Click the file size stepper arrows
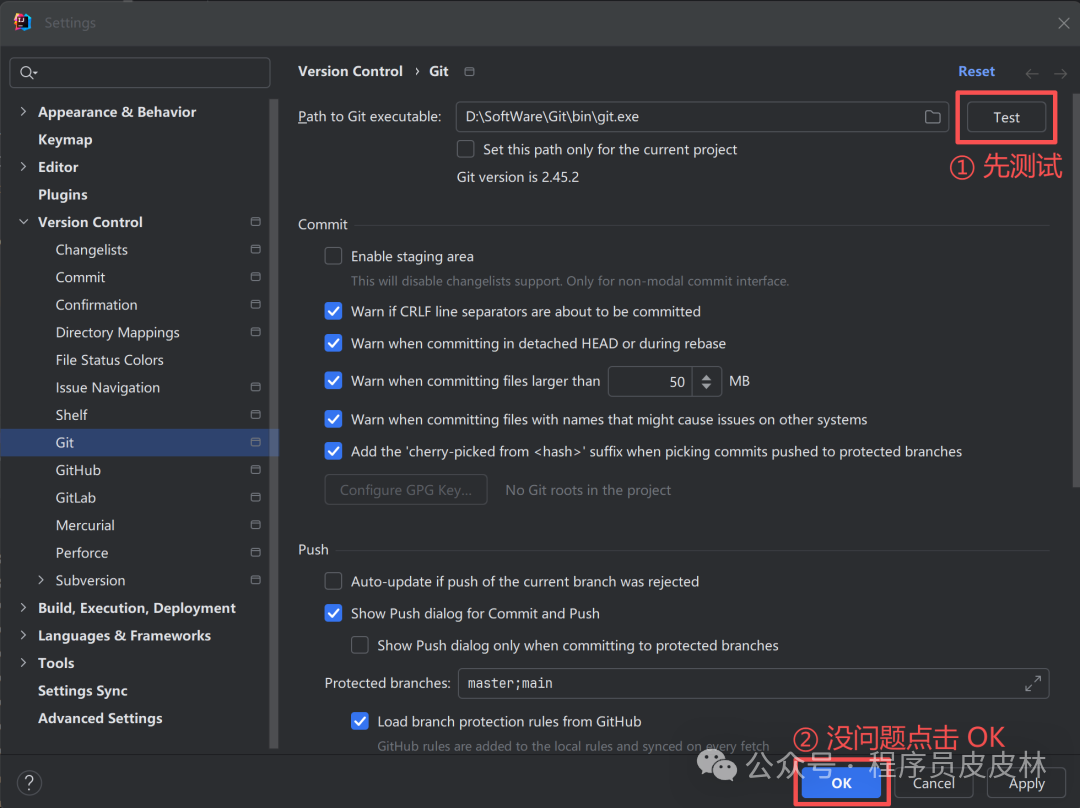This screenshot has height=808, width=1080. pos(706,382)
